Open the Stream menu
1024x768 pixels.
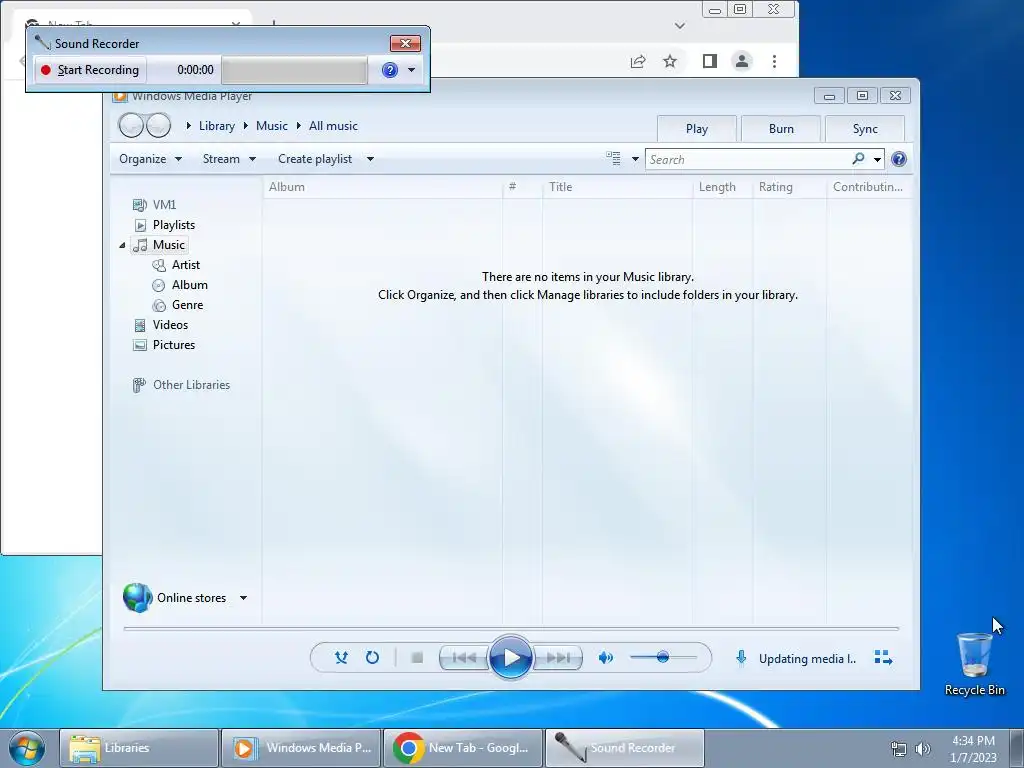(x=229, y=159)
